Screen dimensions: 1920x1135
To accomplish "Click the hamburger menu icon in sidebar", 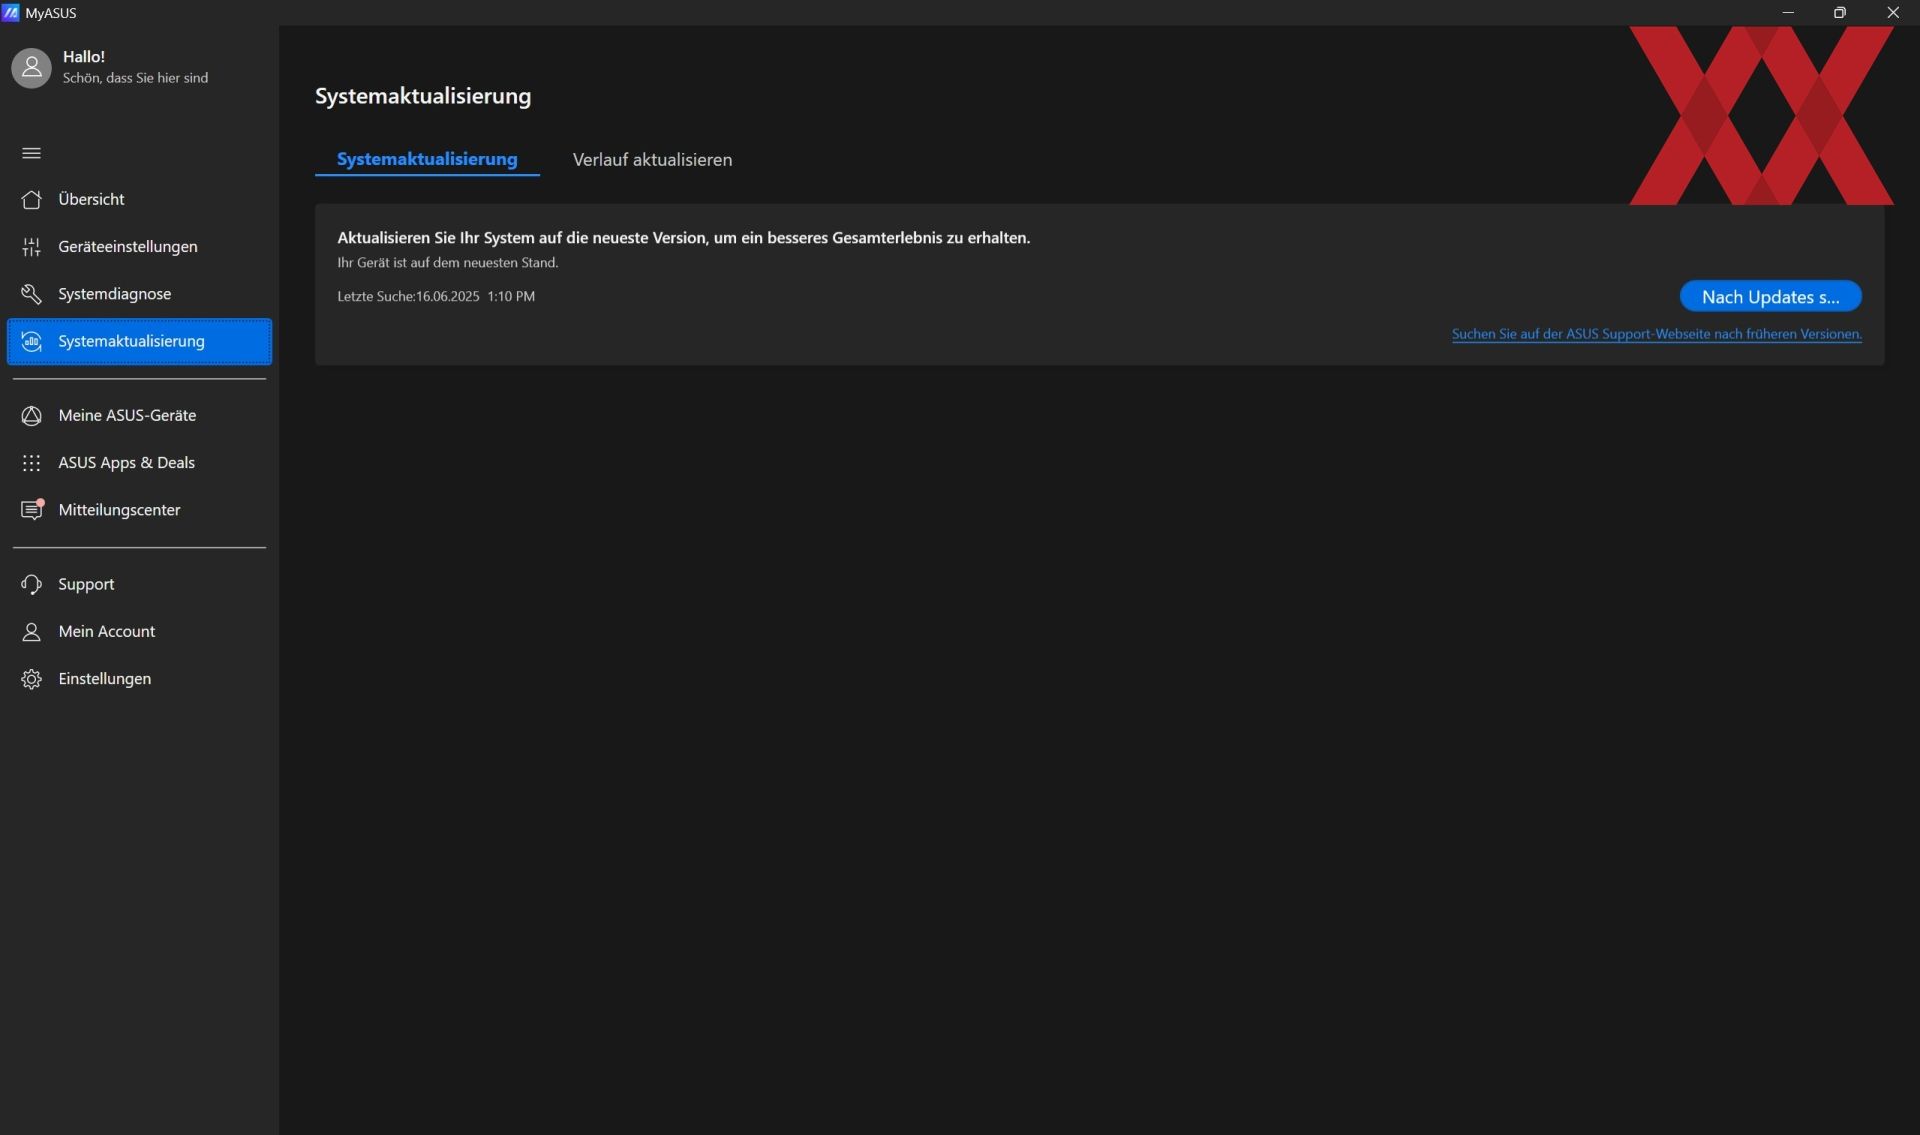I will click(x=31, y=153).
